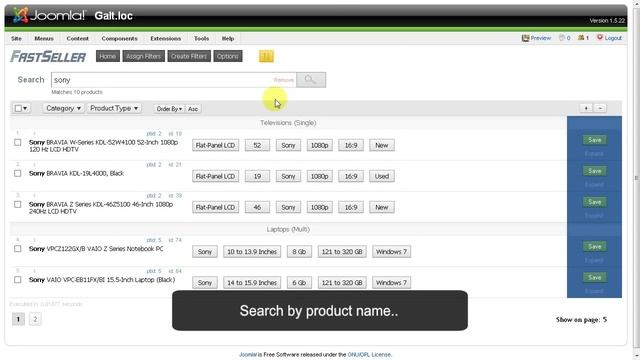Click the current page 1 button
Viewport: 640px width, 360px height.
click(18, 319)
